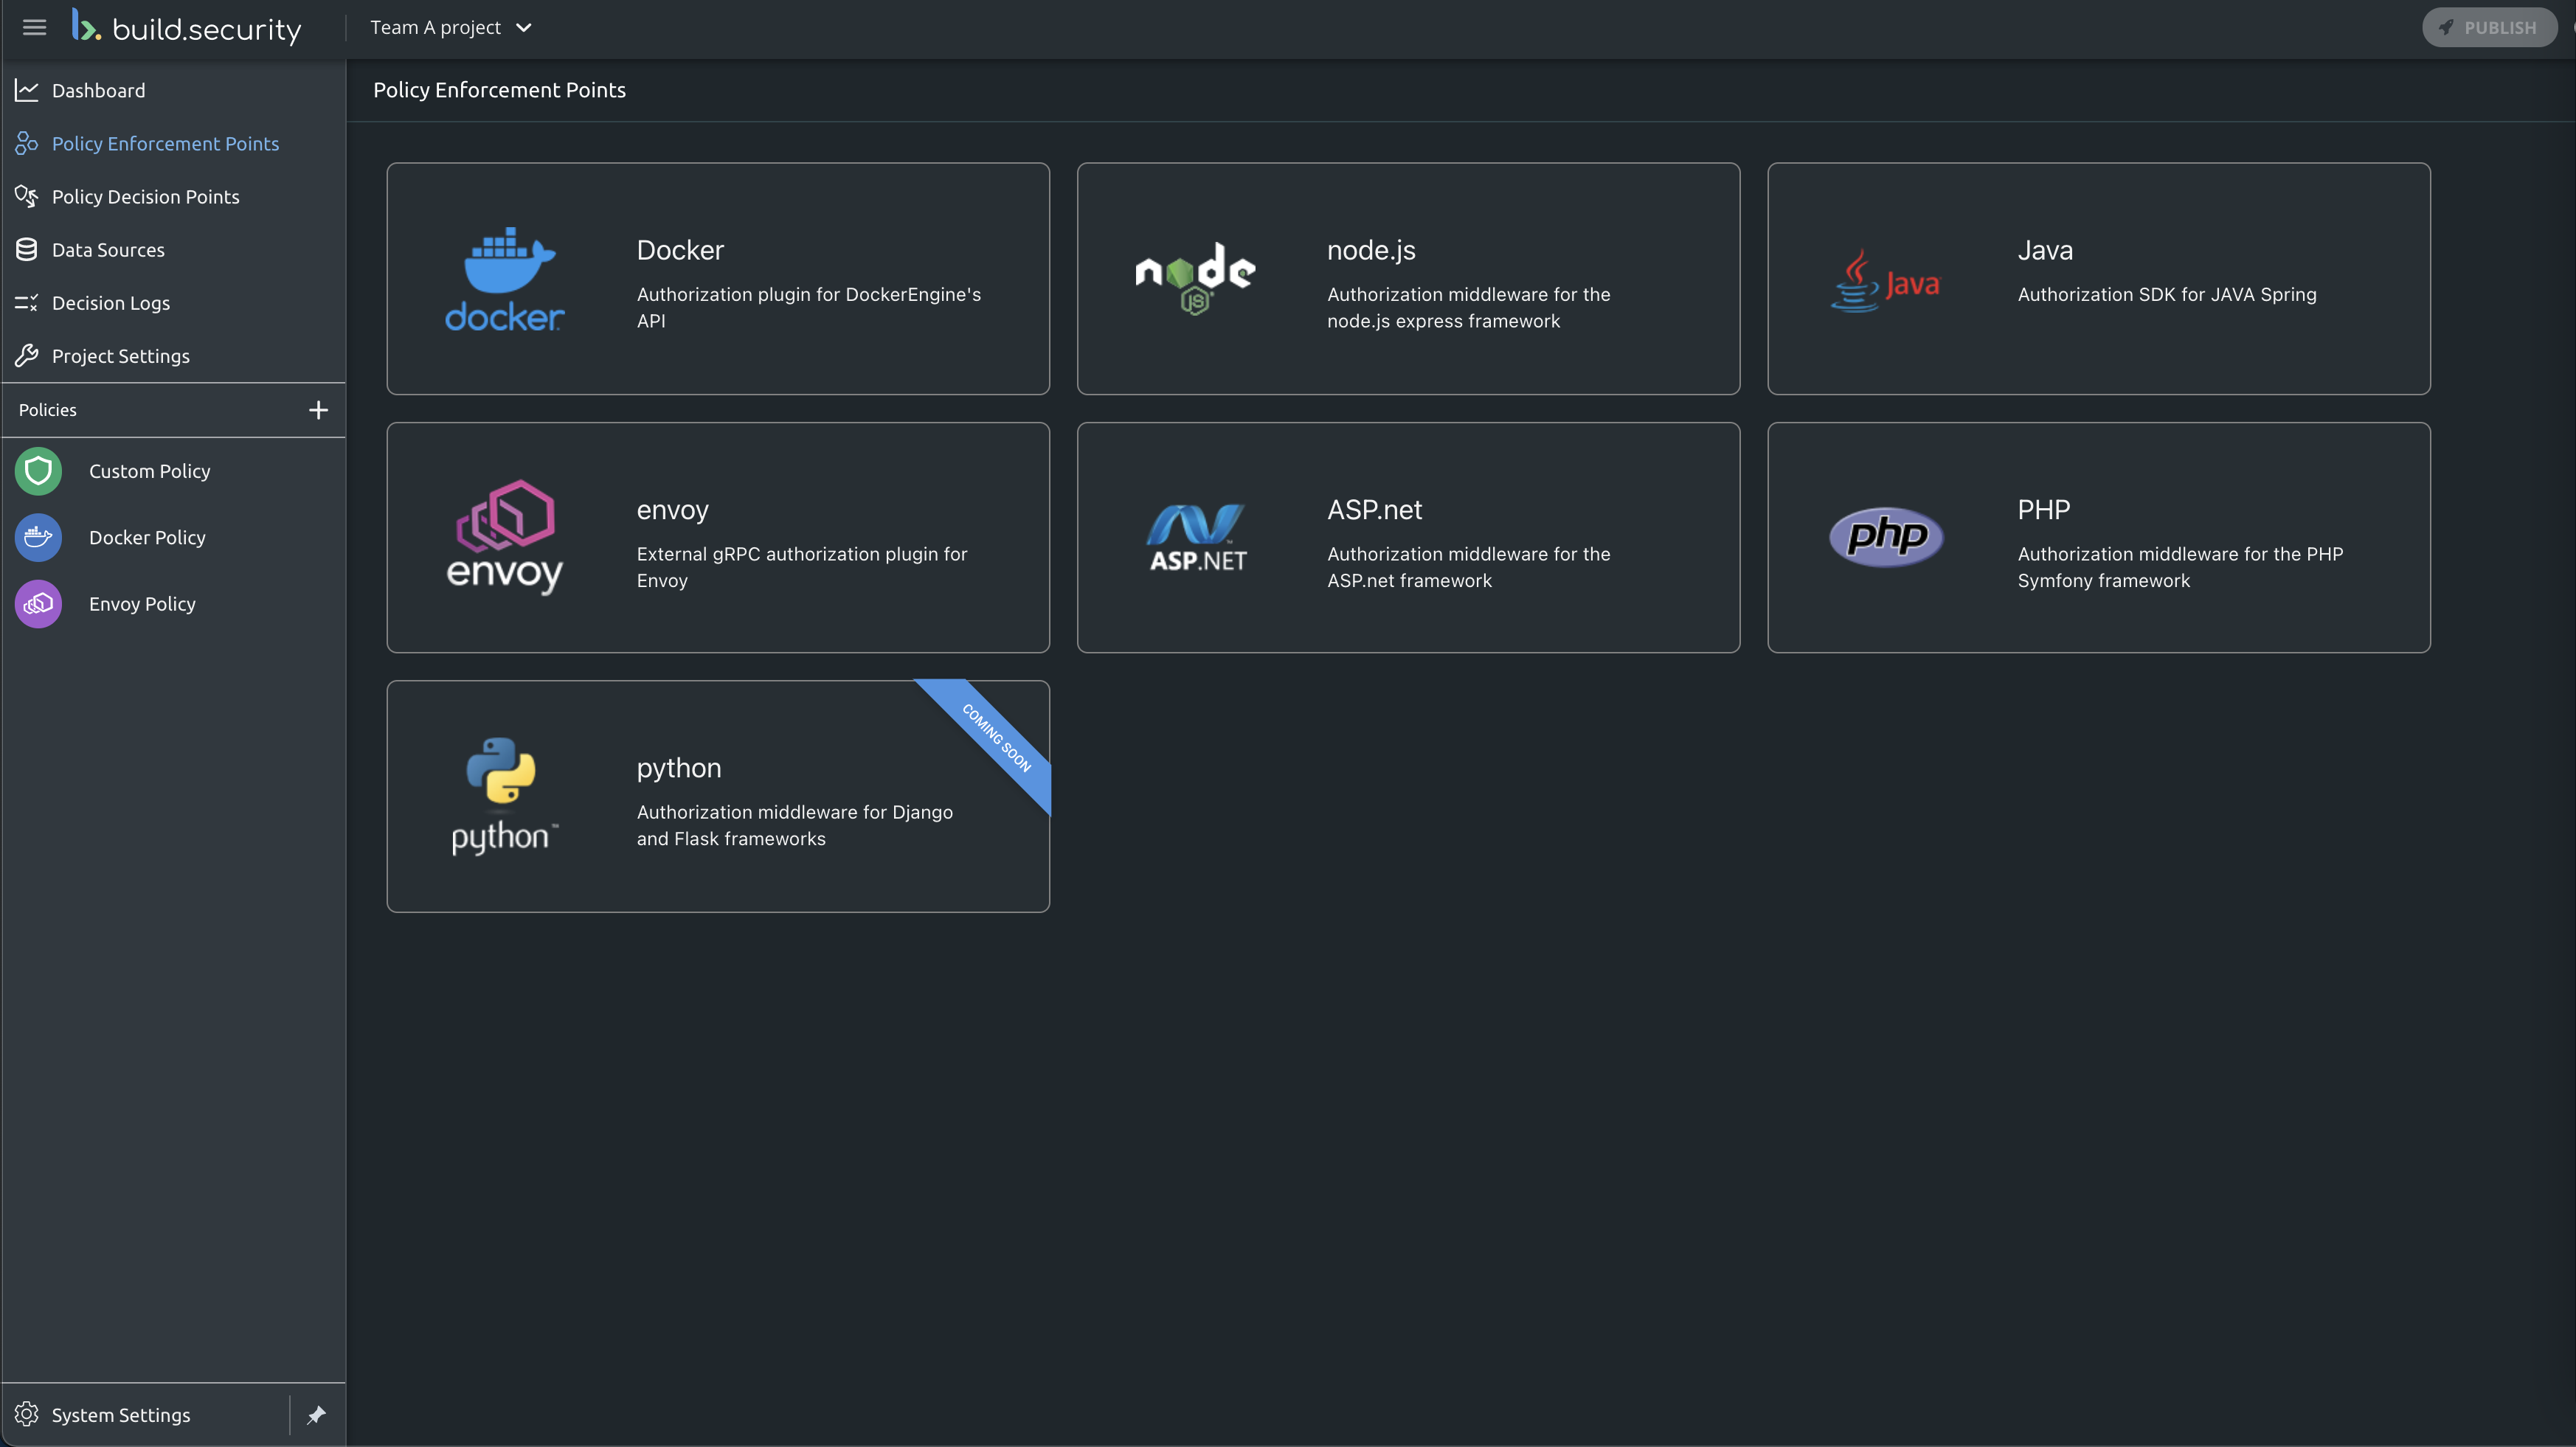The width and height of the screenshot is (2576, 1447).
Task: Click the Java PEP icon
Action: [x=1884, y=278]
